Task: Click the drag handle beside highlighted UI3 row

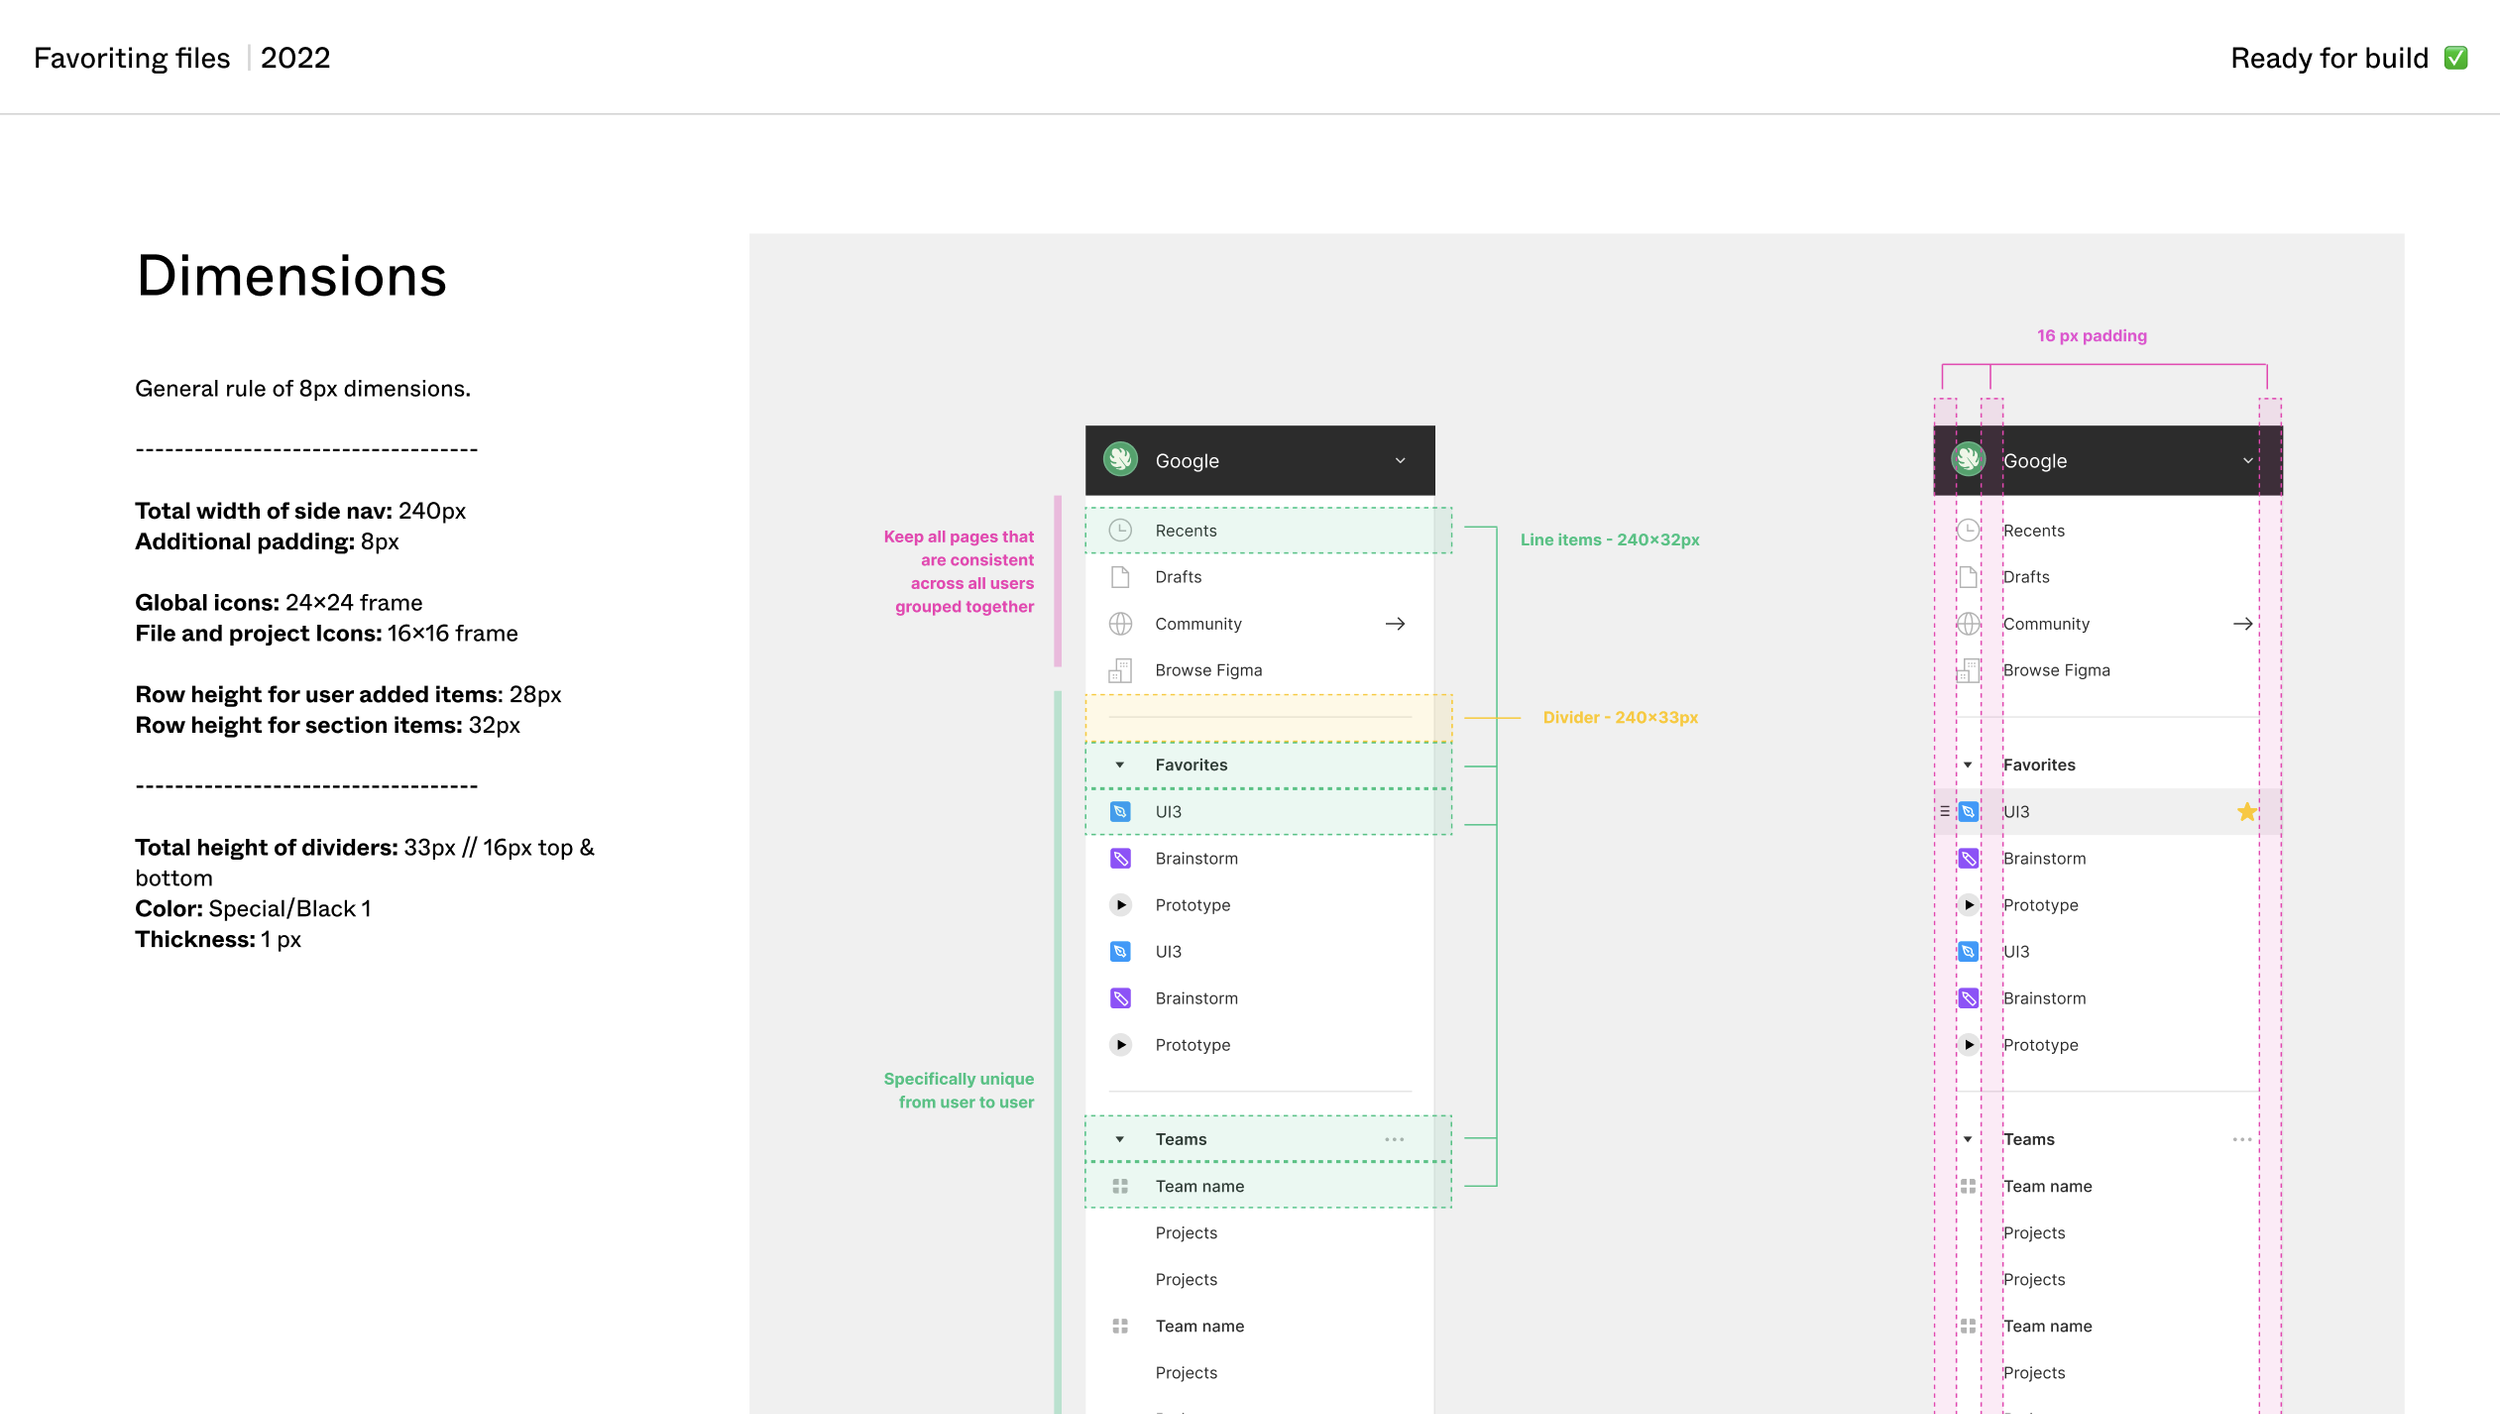Action: pyautogui.click(x=1944, y=812)
